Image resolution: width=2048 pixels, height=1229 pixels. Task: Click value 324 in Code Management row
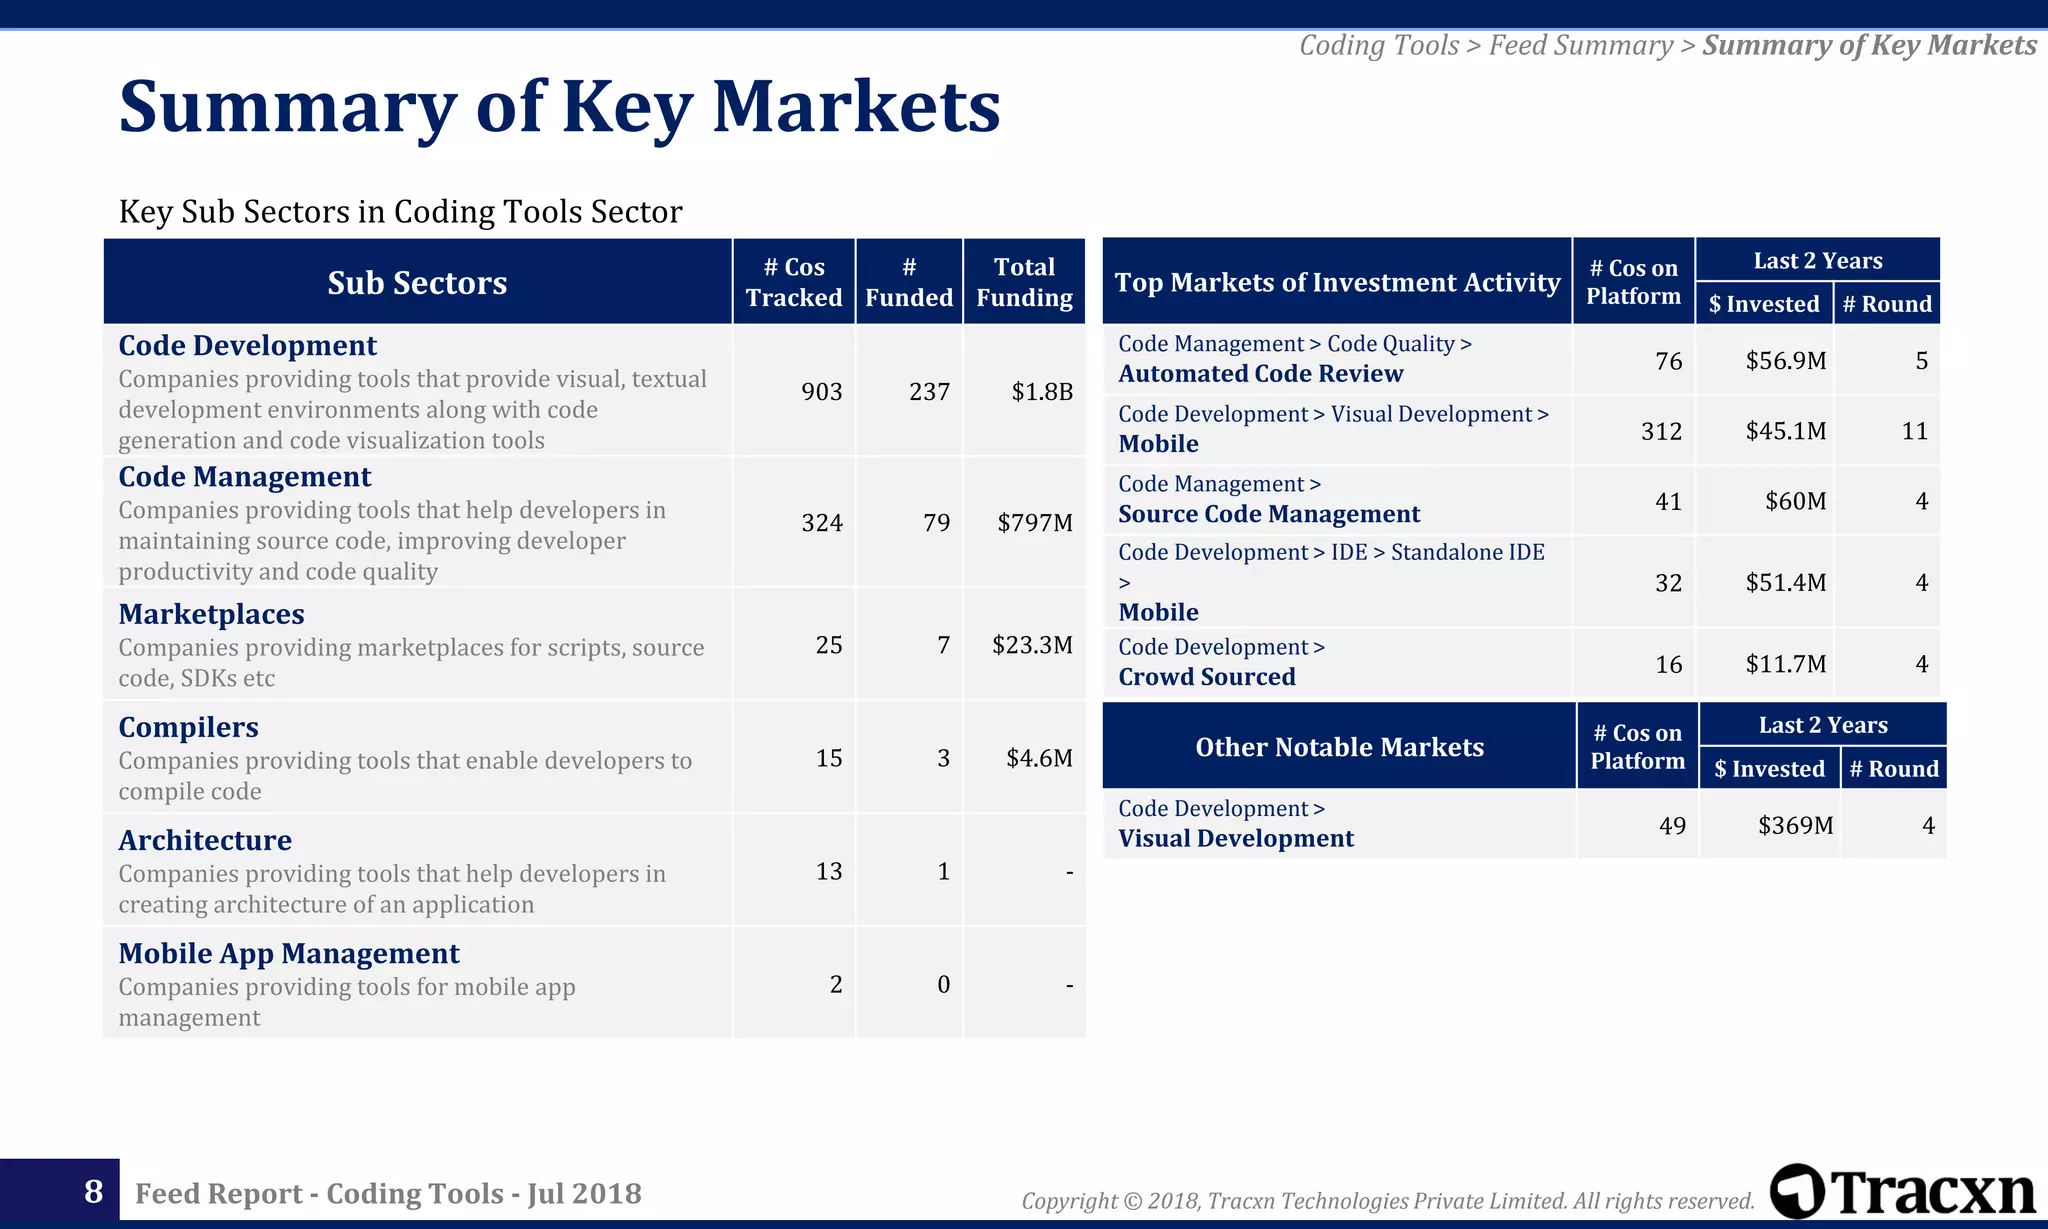point(822,523)
